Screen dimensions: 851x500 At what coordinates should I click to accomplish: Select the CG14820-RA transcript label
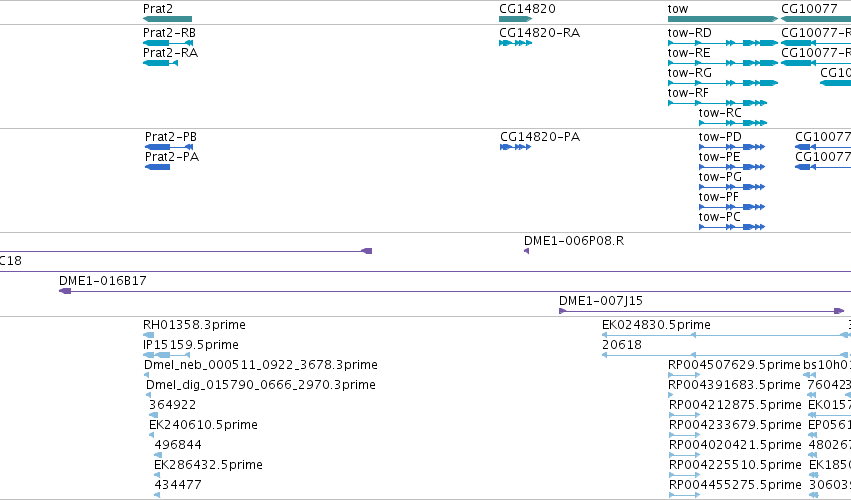pos(539,33)
